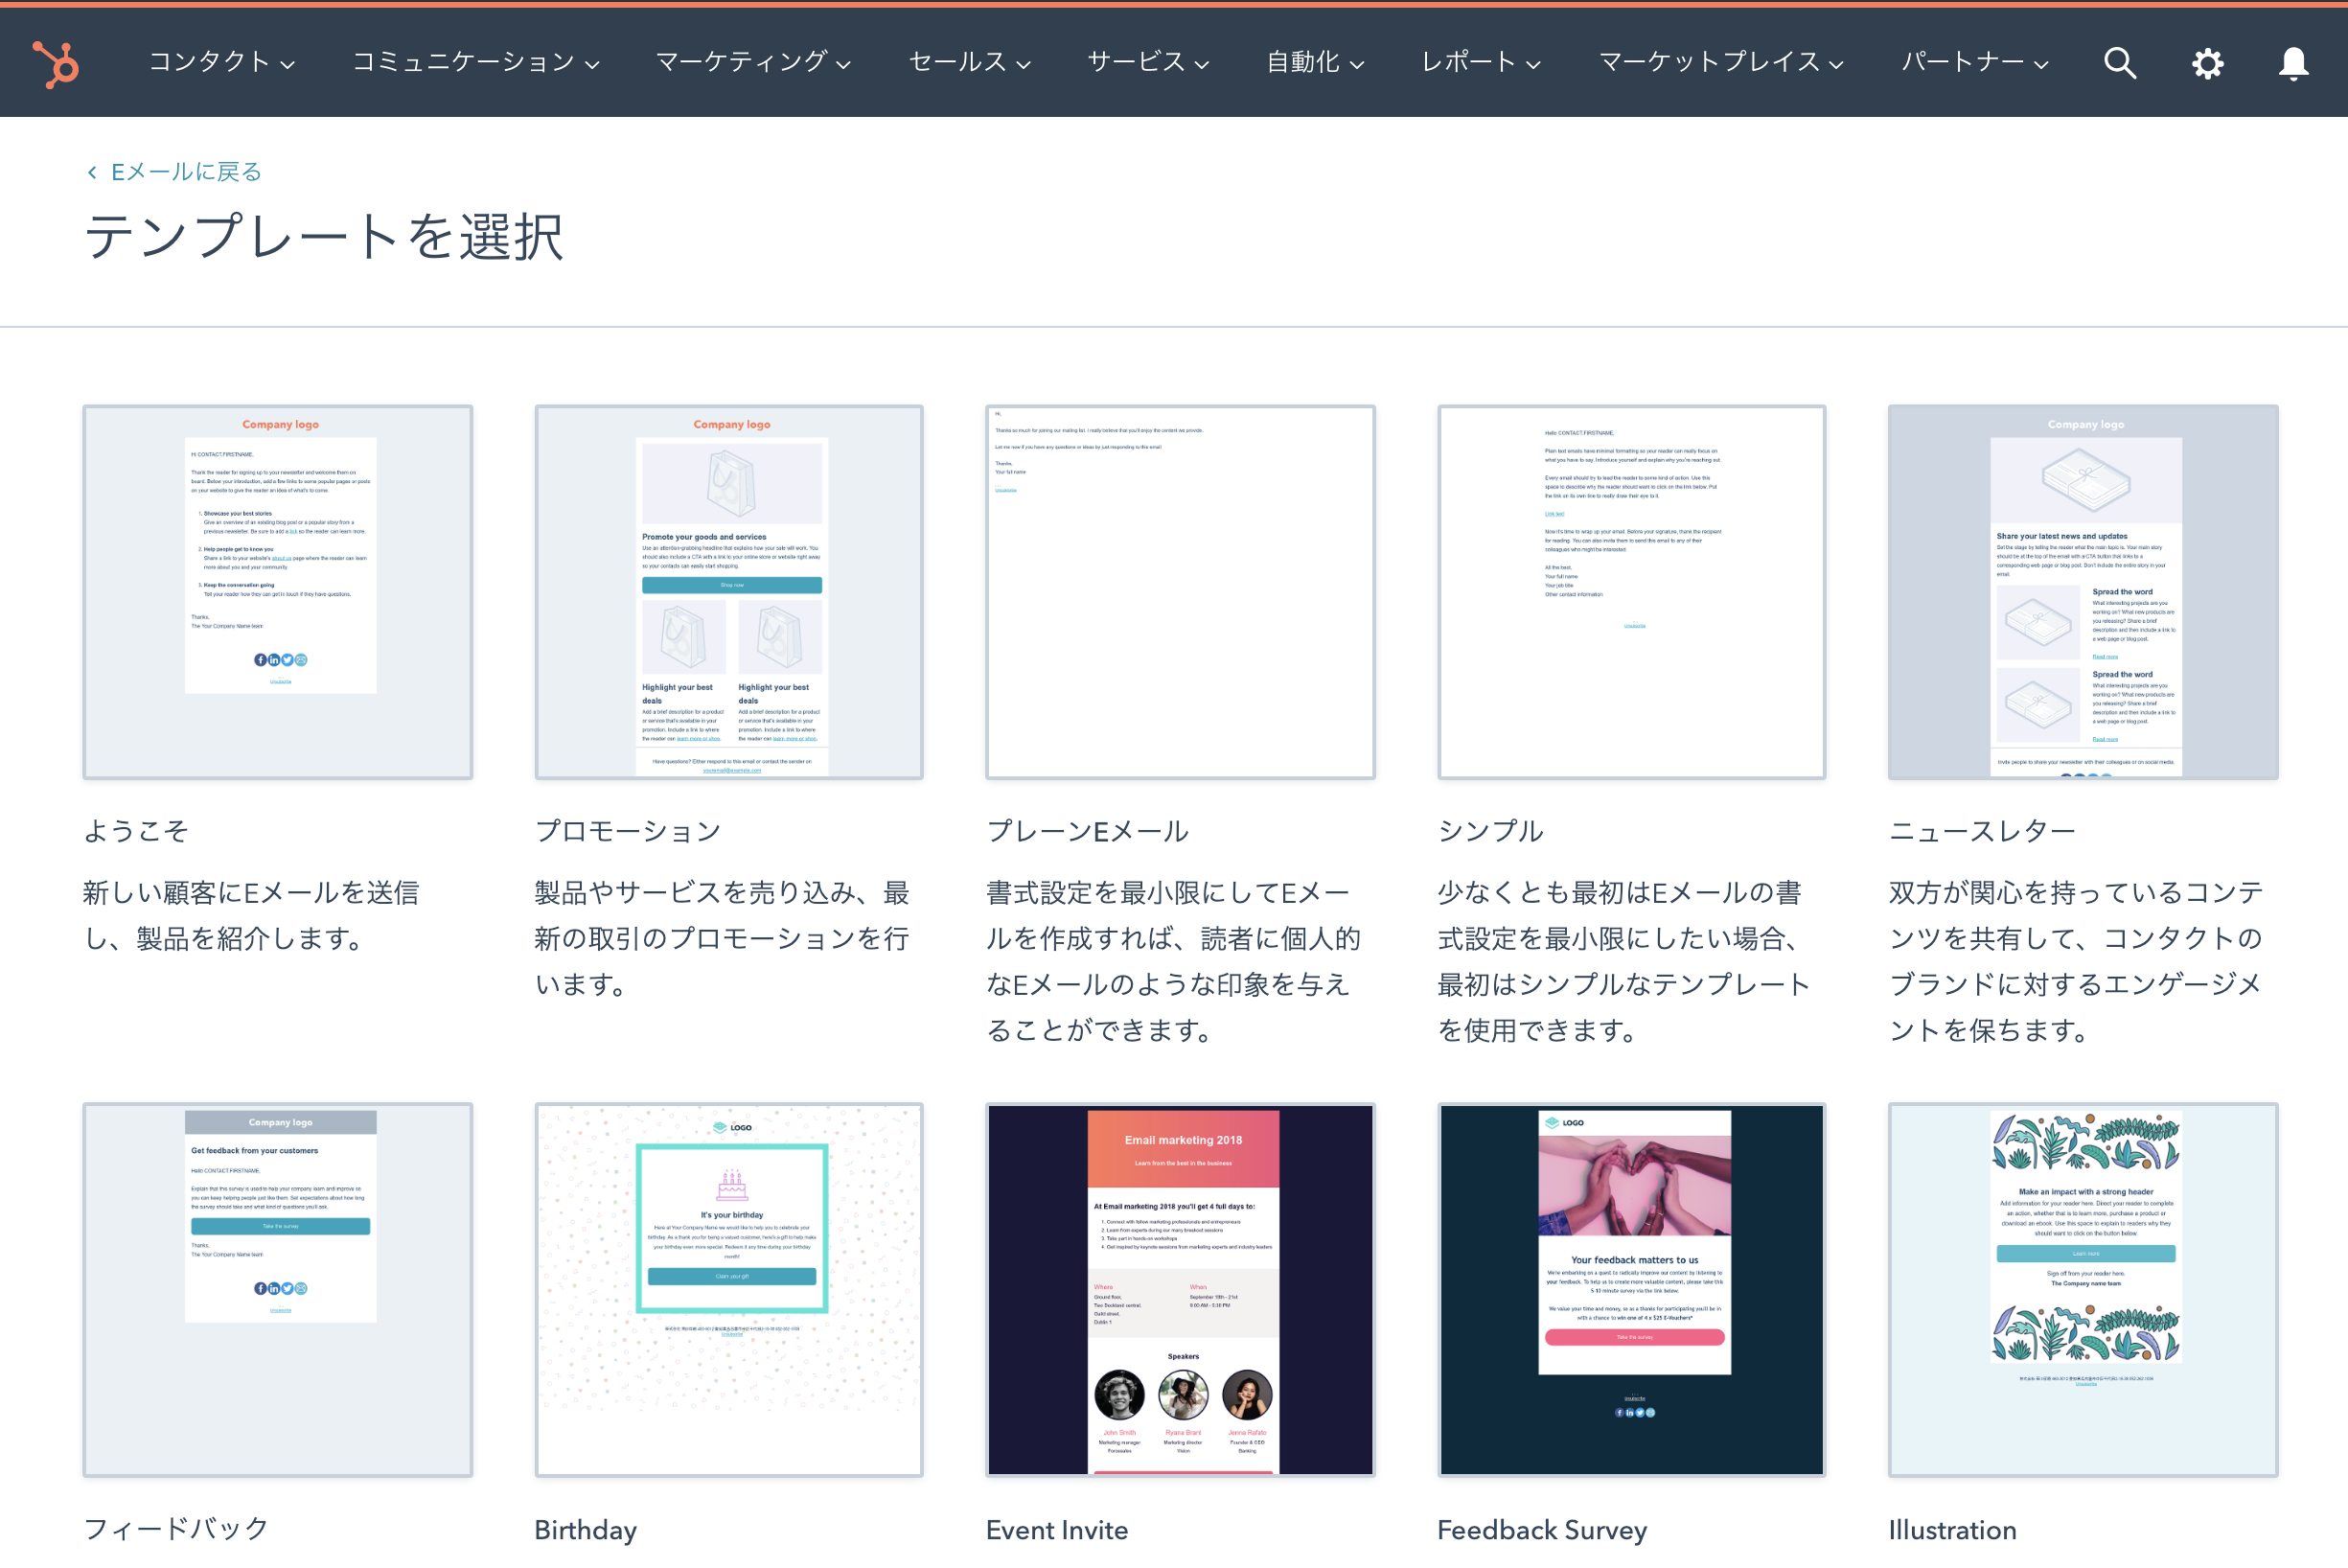Click back chevron beside Eメールに戻る
Viewport: 2348px width, 1568px height.
92,173
